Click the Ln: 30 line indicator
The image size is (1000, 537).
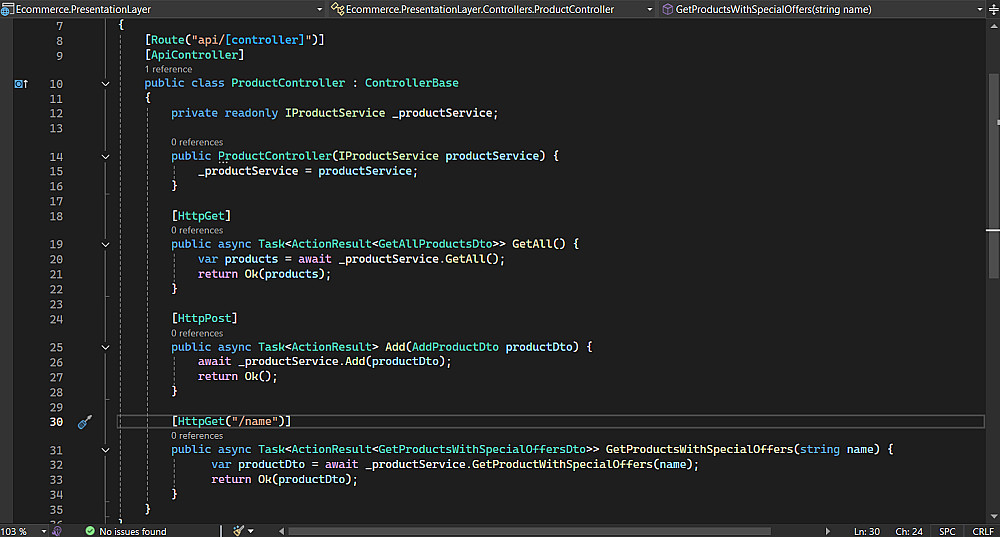[x=867, y=531]
